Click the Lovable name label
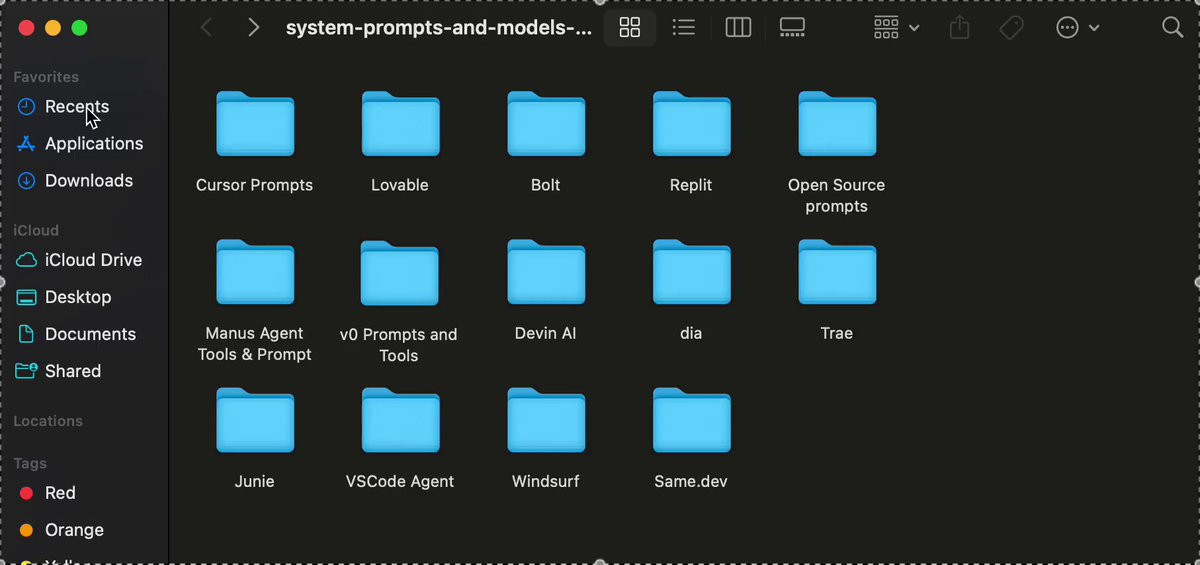The image size is (1200, 565). click(400, 185)
